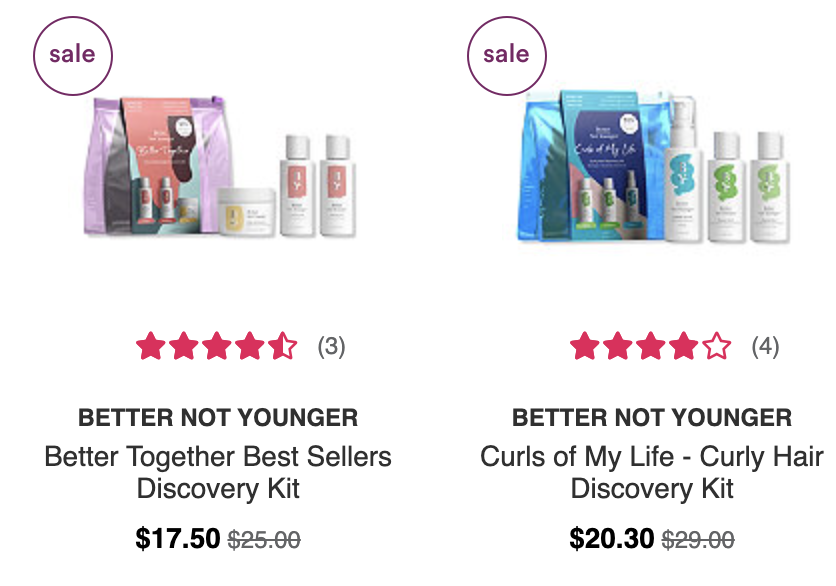The image size is (836, 586).
Task: Open Better Together kit product image
Action: [x=220, y=166]
